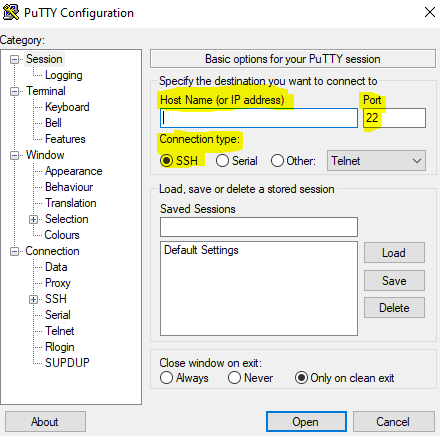This screenshot has width=440, height=436.
Task: Open the Features settings category
Action: pos(65,139)
